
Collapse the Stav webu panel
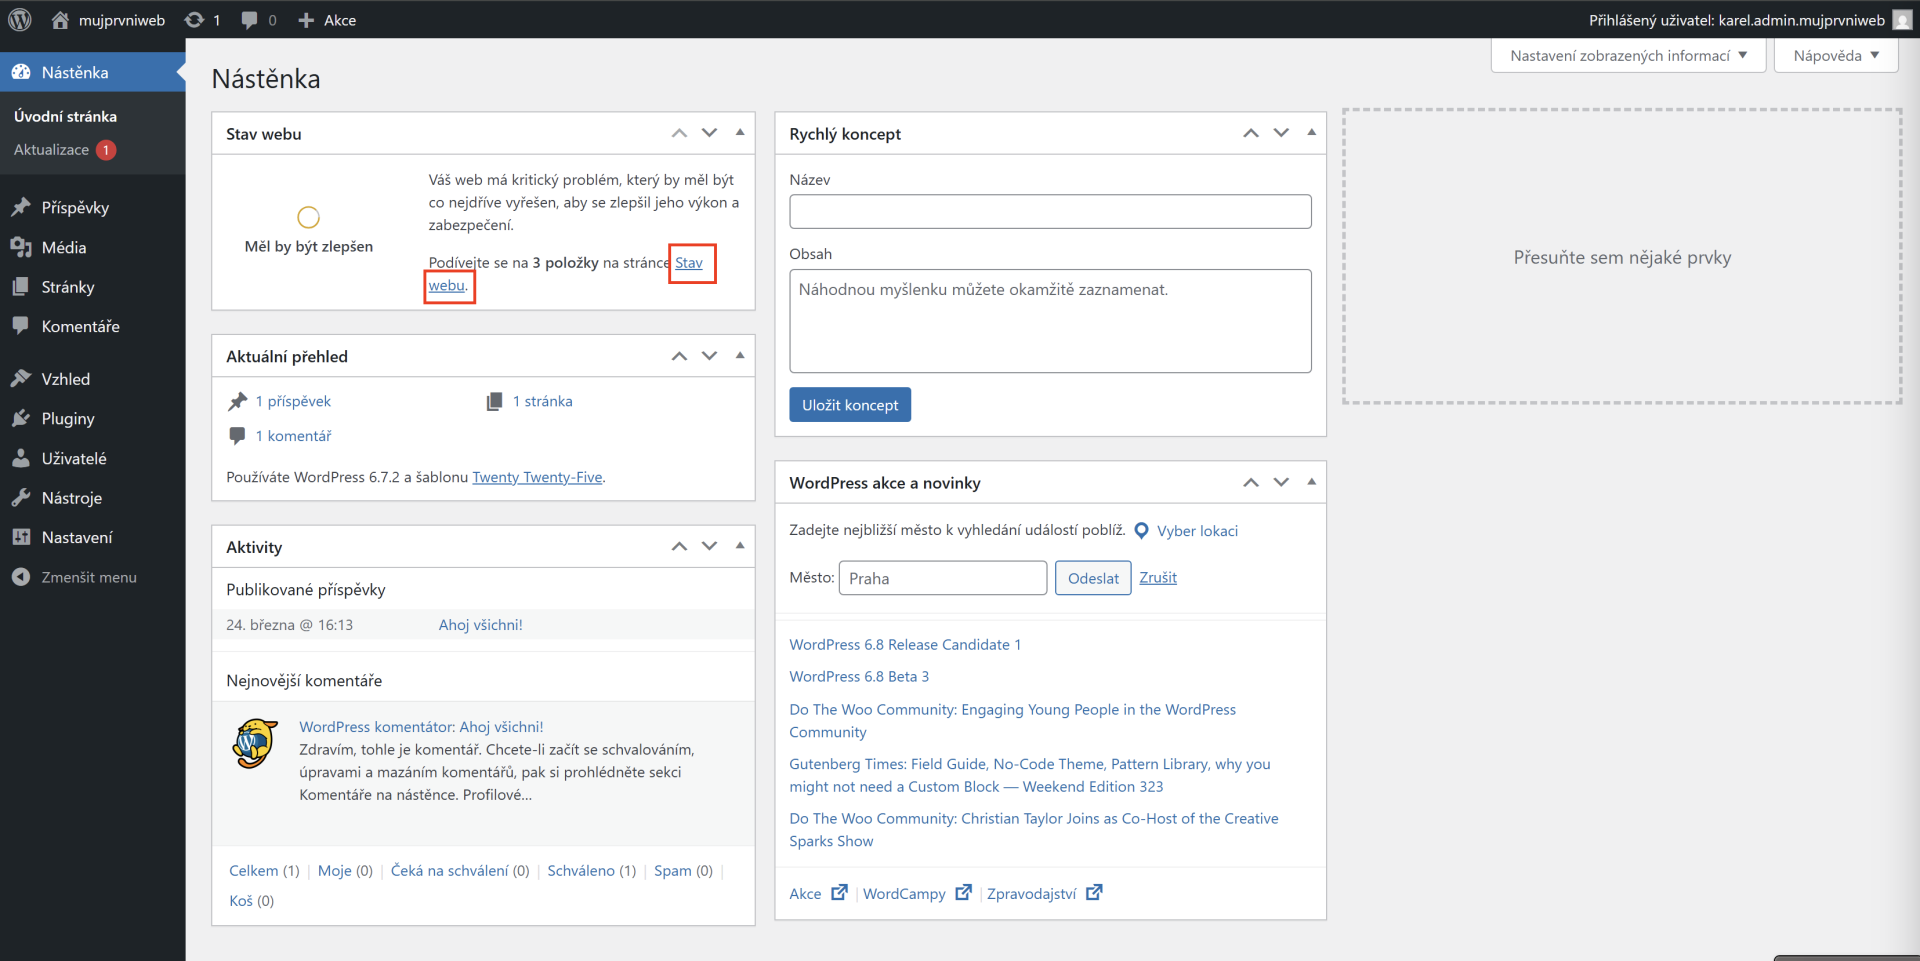pyautogui.click(x=740, y=133)
